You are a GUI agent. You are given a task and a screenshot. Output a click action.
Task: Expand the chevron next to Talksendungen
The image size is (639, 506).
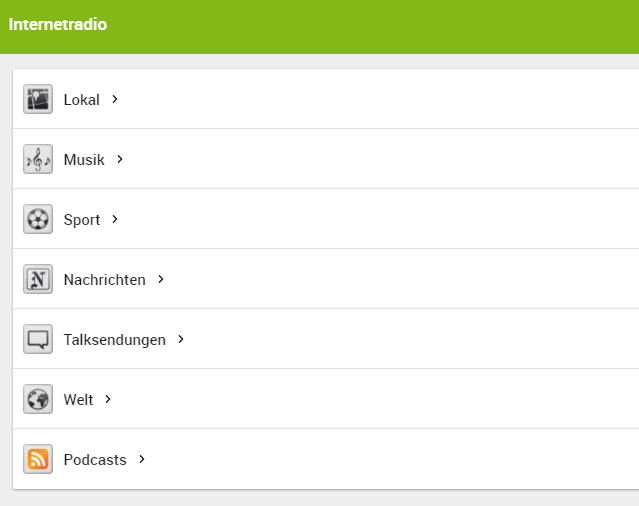pos(181,339)
